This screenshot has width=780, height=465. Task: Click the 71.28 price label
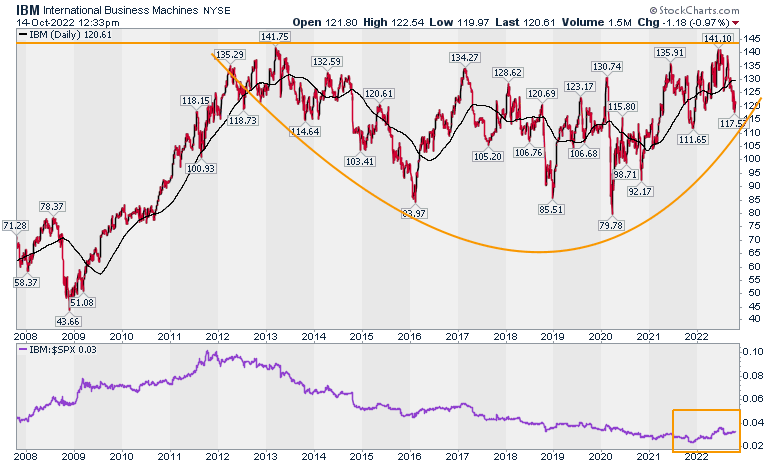(x=15, y=225)
